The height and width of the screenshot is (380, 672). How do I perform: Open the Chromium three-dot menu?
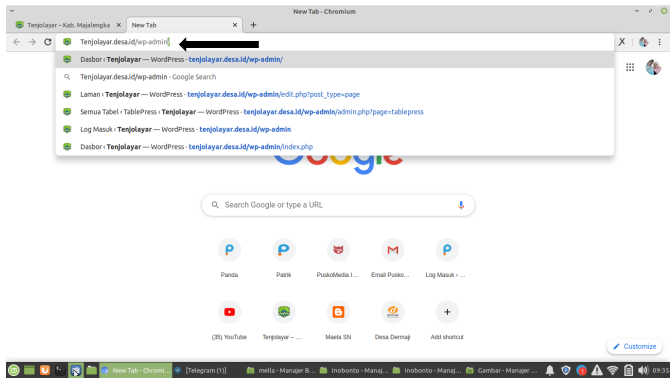click(660, 42)
